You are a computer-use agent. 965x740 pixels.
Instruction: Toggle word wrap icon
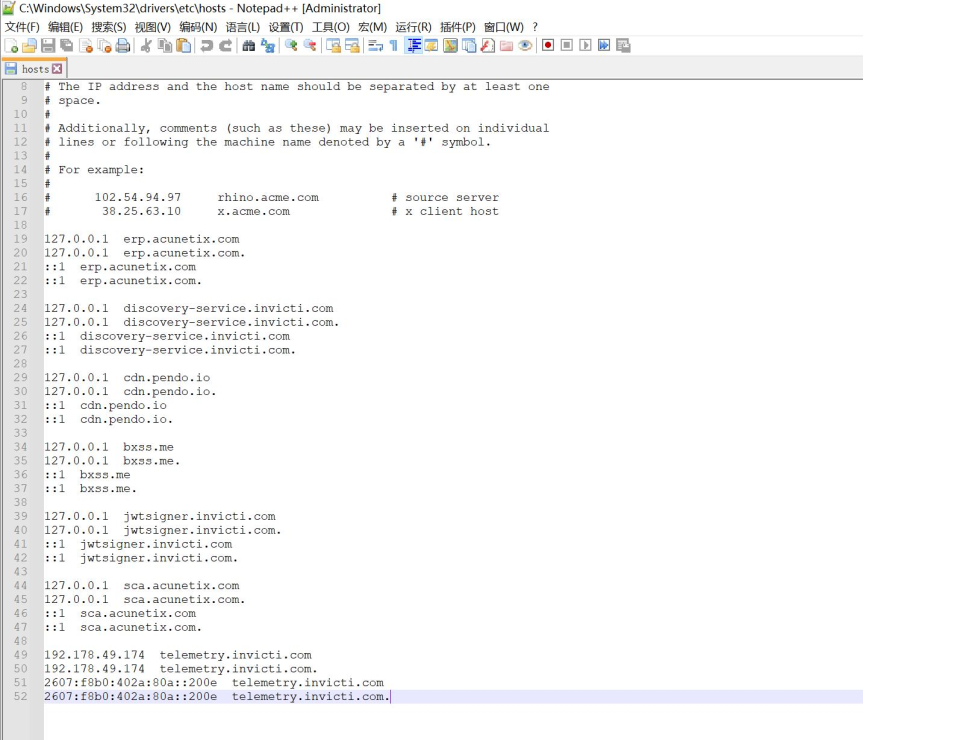[x=375, y=46]
